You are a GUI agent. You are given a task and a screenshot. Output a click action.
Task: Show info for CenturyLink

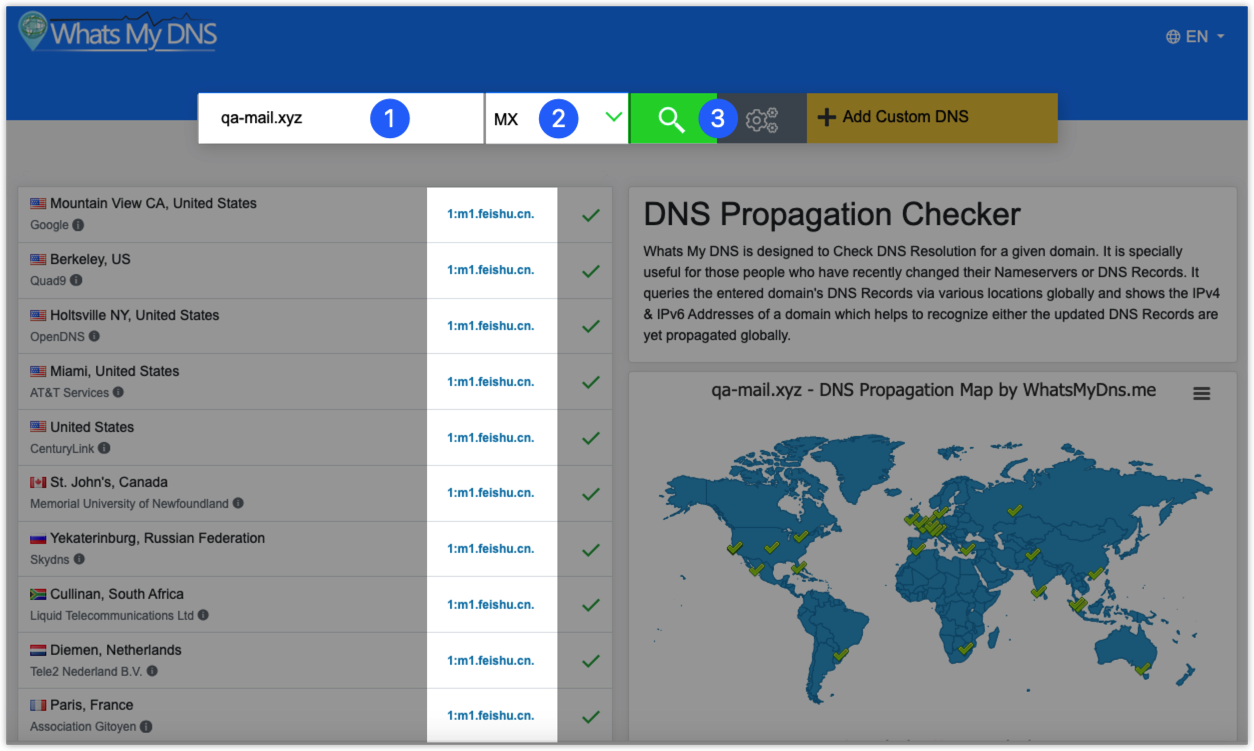(104, 449)
